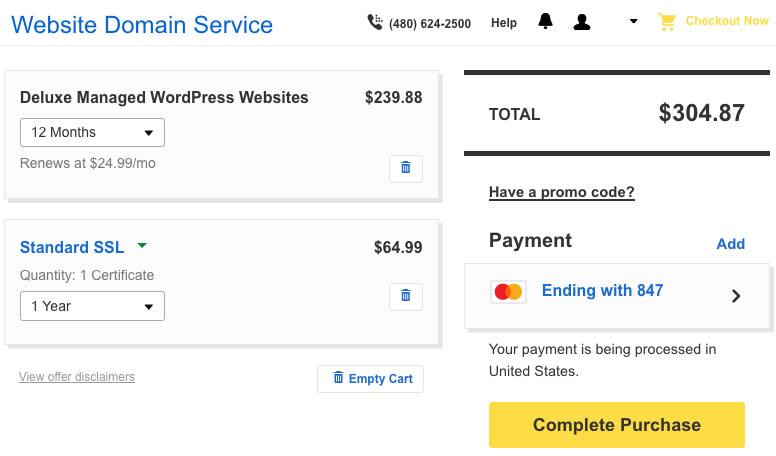Open Have a promo code link

tap(562, 192)
